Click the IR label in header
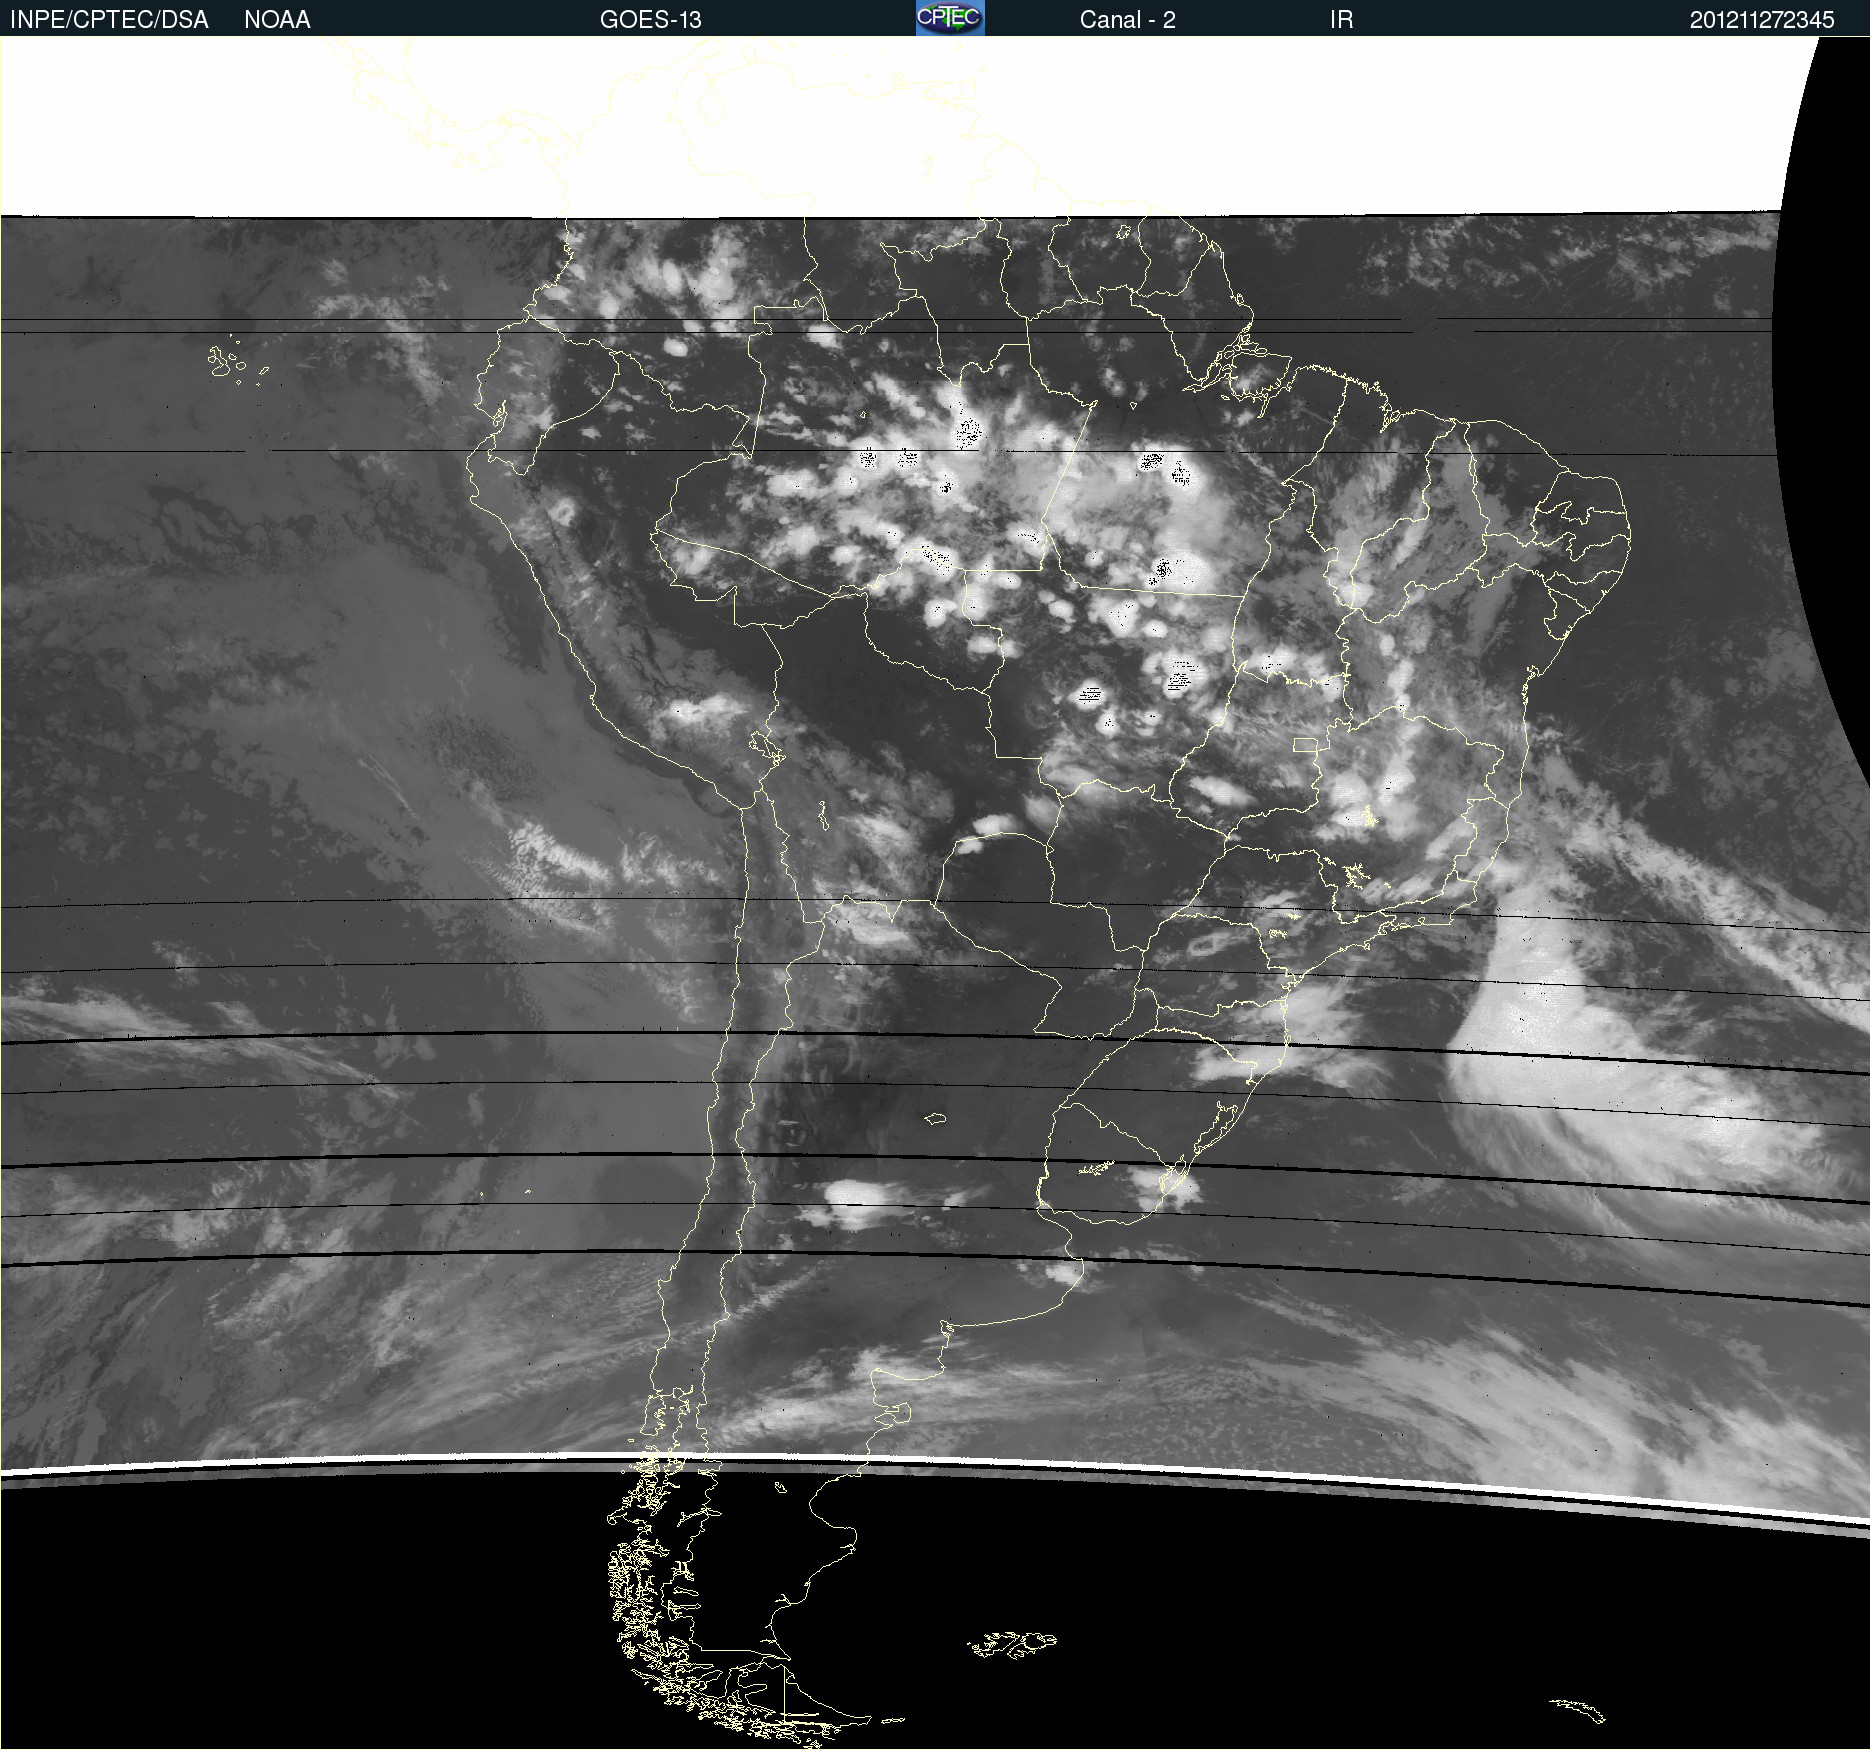Screen dimensions: 1870x1750 pos(1342,20)
